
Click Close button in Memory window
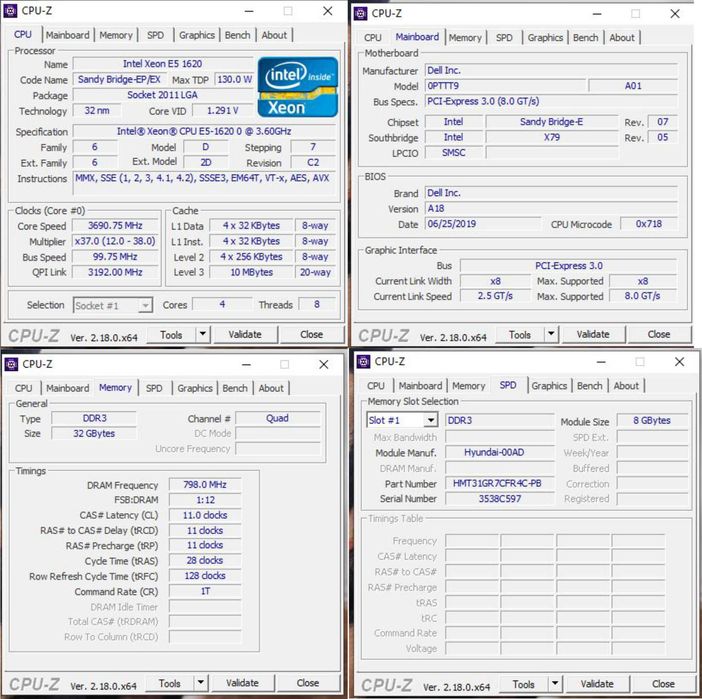pos(308,683)
